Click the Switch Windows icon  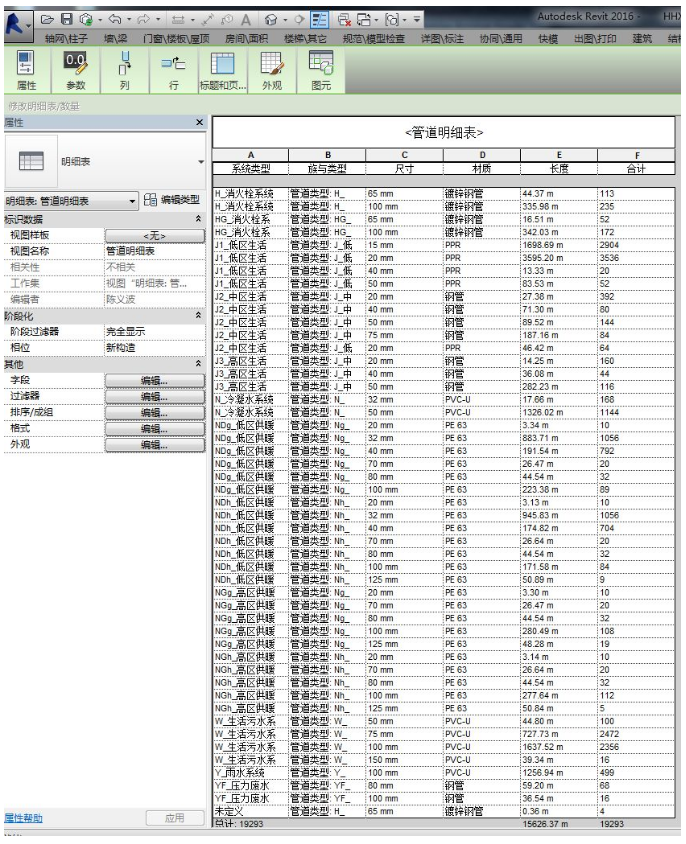tap(363, 20)
